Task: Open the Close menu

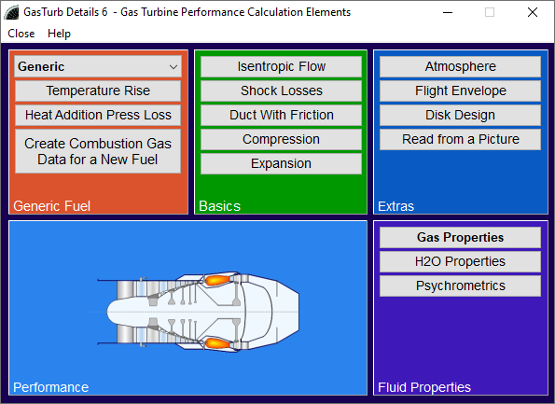Action: point(21,34)
